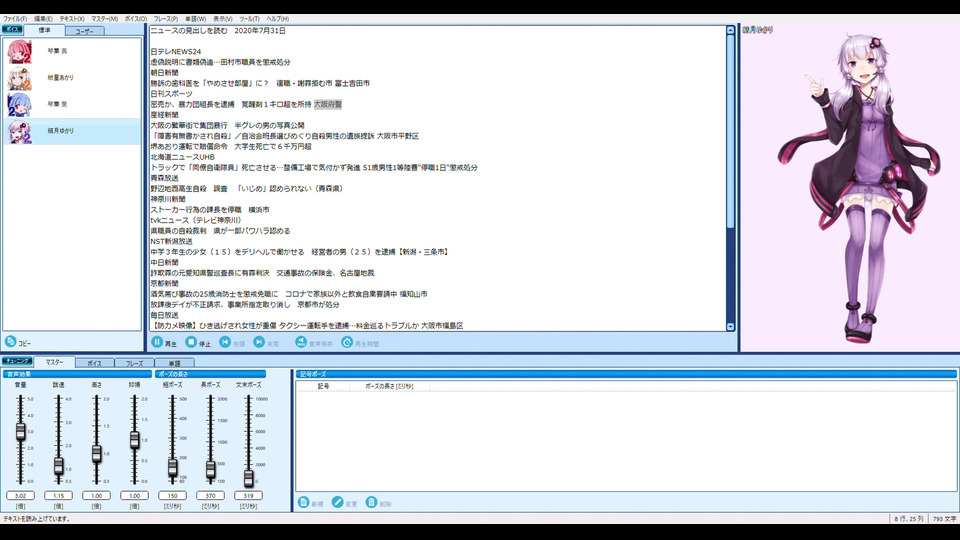This screenshot has height=540, width=960.
Task: Select the 結月ゆかり purple-haired voice avatar
Action: 19,132
